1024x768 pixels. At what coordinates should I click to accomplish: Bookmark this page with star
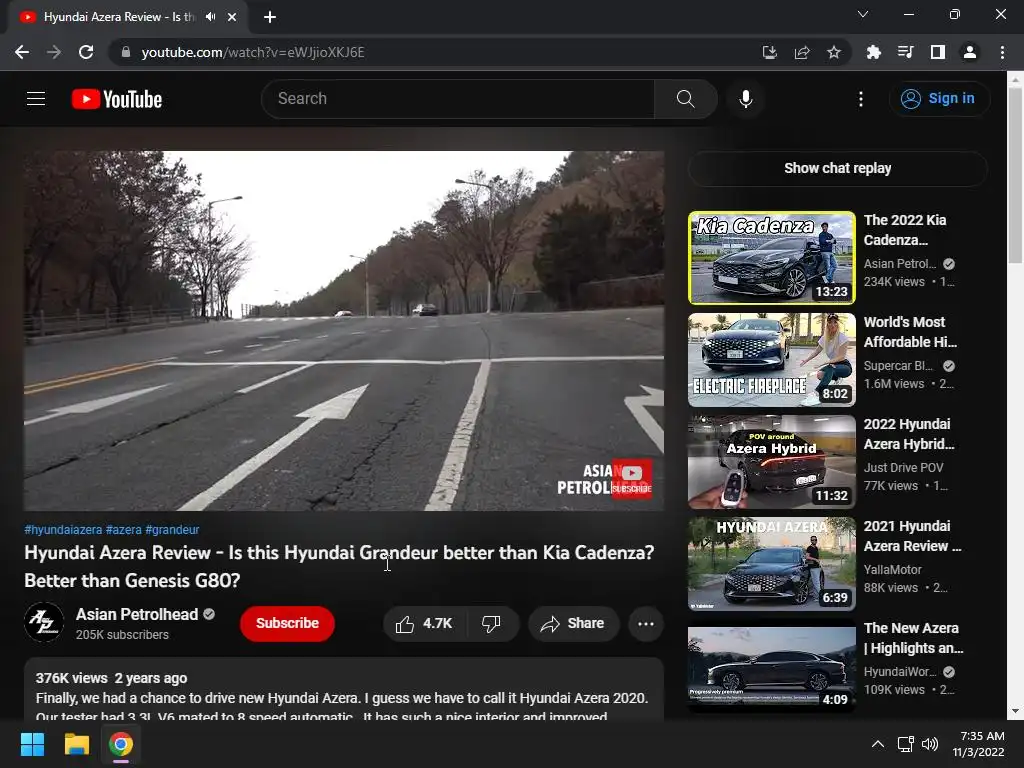(x=834, y=52)
